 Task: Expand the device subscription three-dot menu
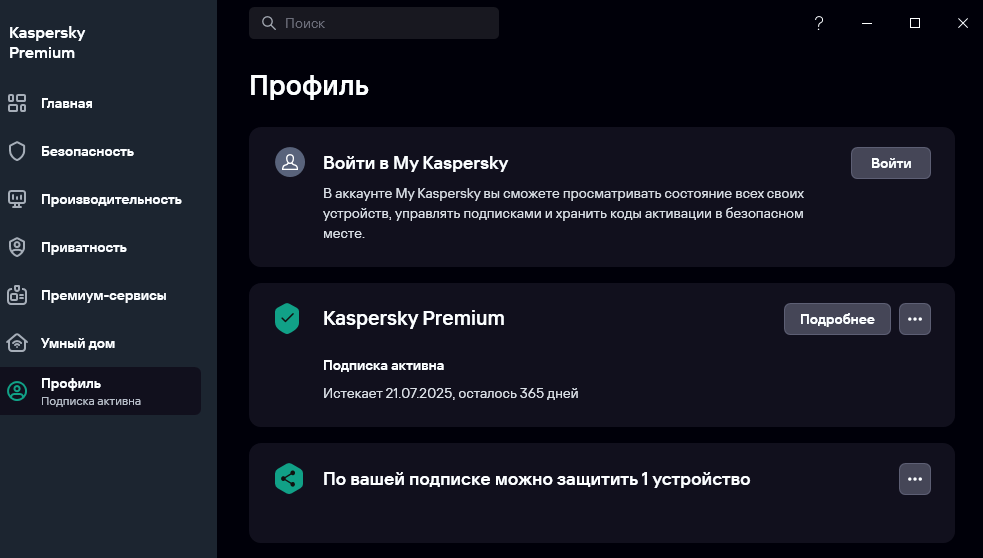pyautogui.click(x=915, y=479)
